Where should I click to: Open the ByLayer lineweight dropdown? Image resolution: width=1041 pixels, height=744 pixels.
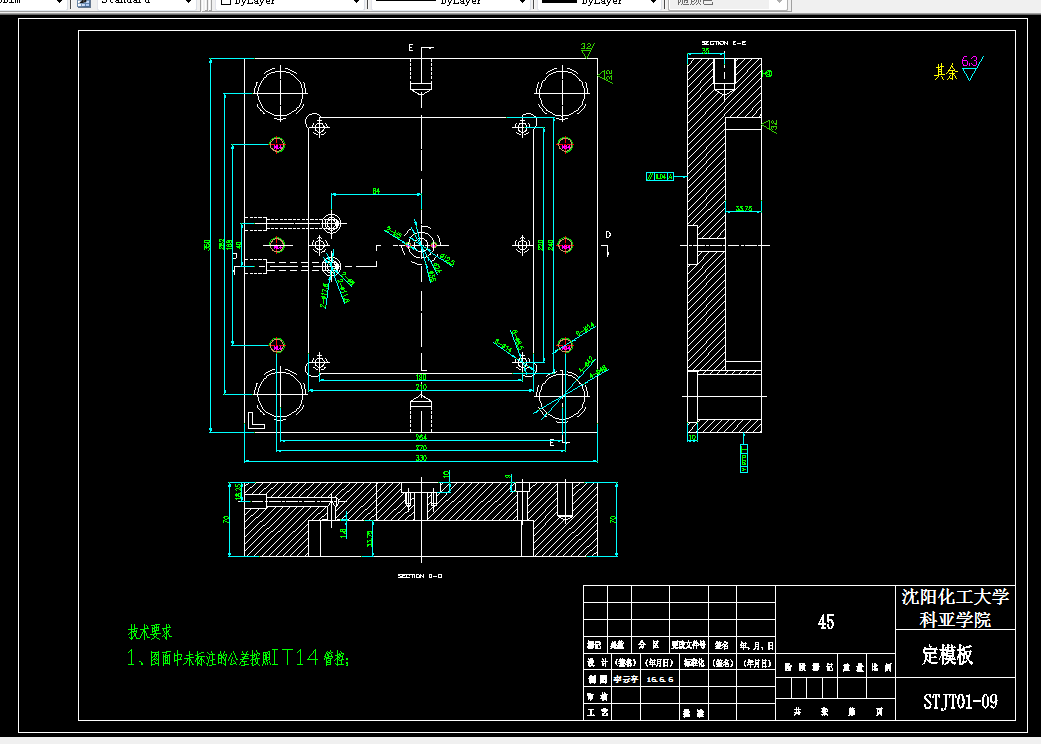600,3
